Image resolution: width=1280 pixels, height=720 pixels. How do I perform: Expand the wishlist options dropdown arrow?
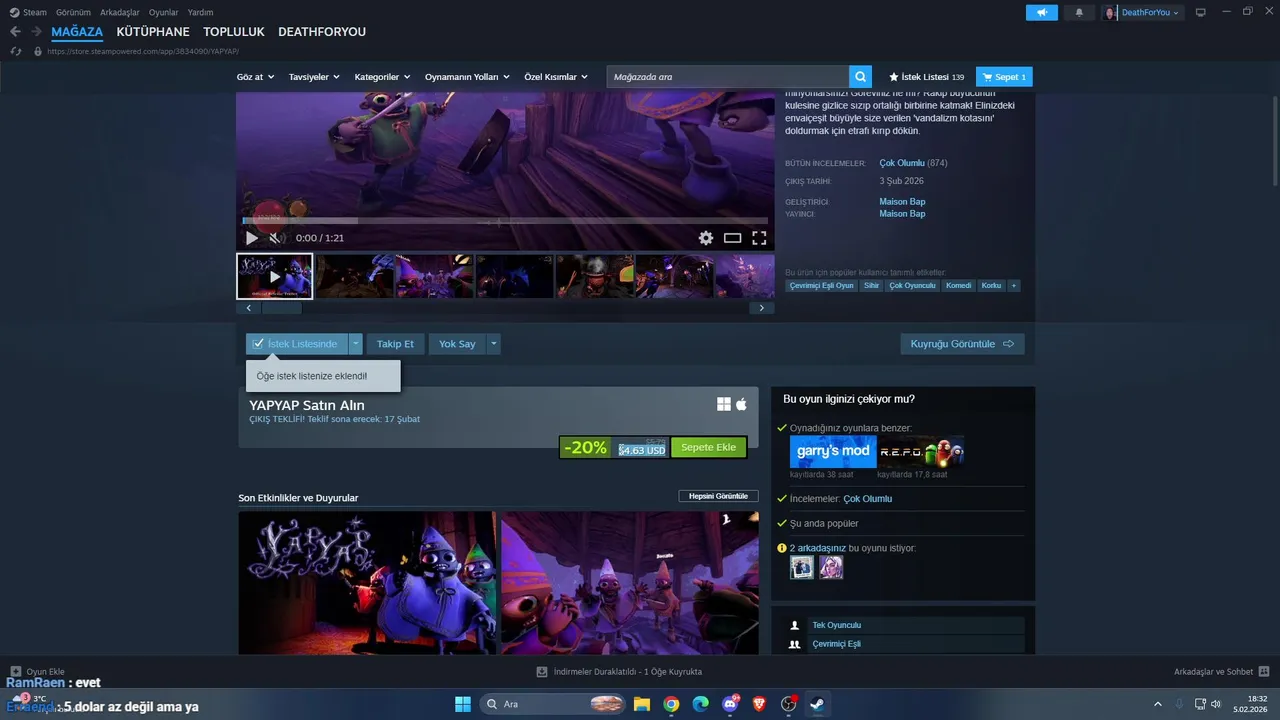[x=355, y=344]
